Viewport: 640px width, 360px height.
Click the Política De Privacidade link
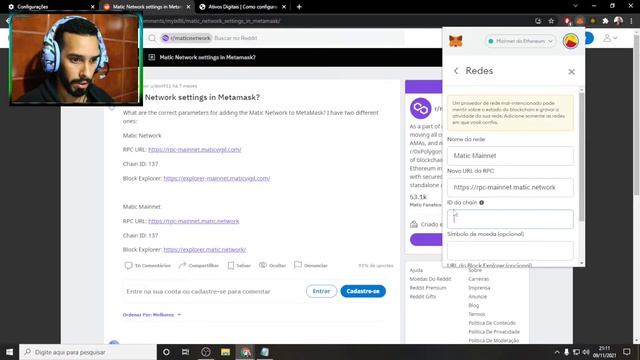coord(494,332)
